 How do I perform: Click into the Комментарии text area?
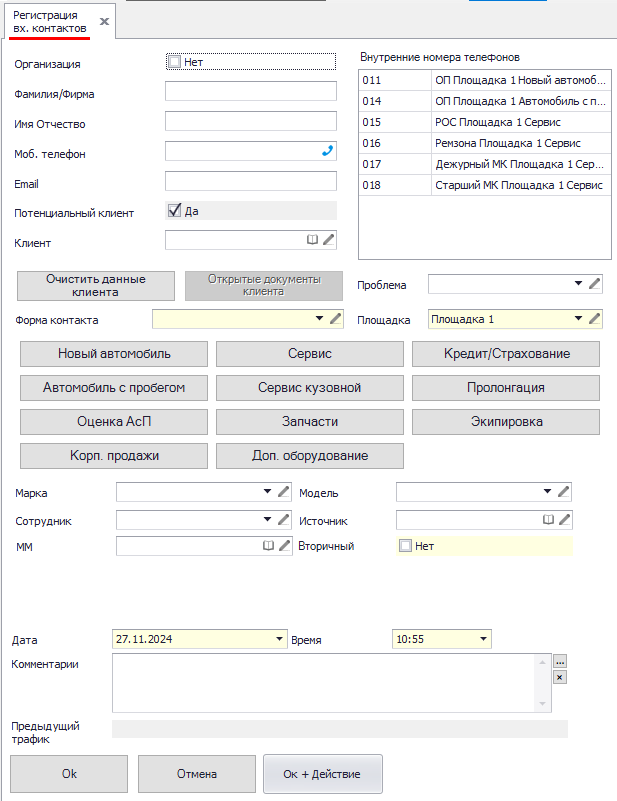point(330,682)
